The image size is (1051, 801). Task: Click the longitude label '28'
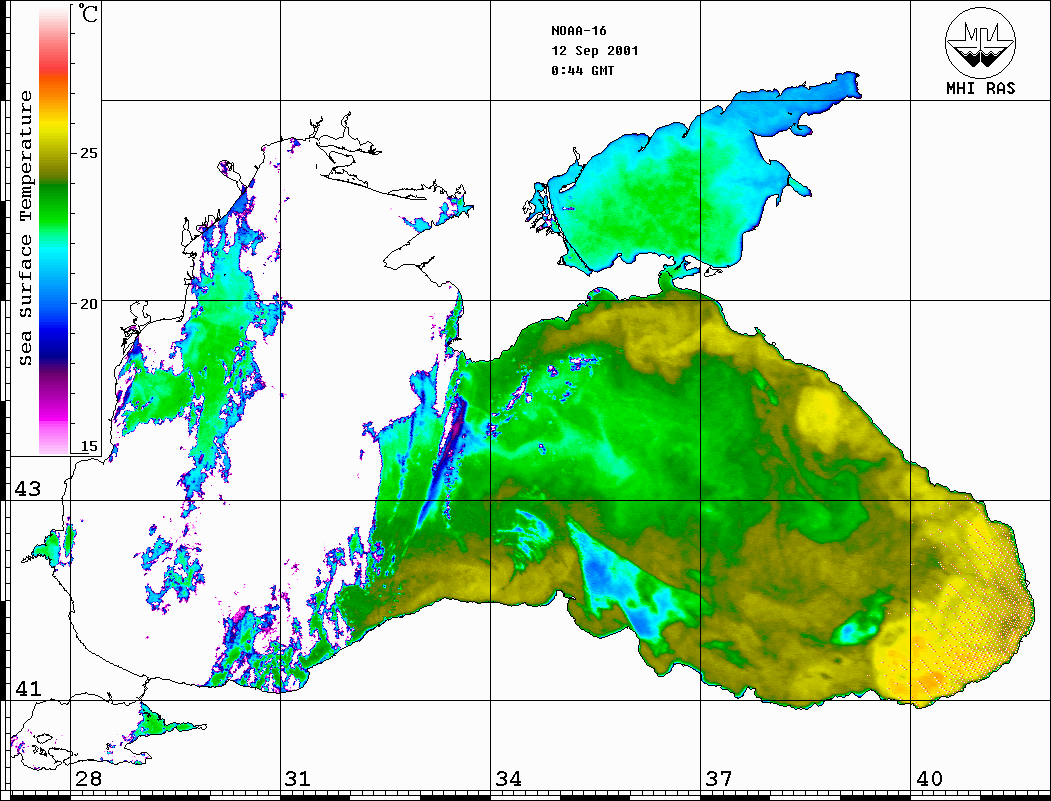[88, 779]
